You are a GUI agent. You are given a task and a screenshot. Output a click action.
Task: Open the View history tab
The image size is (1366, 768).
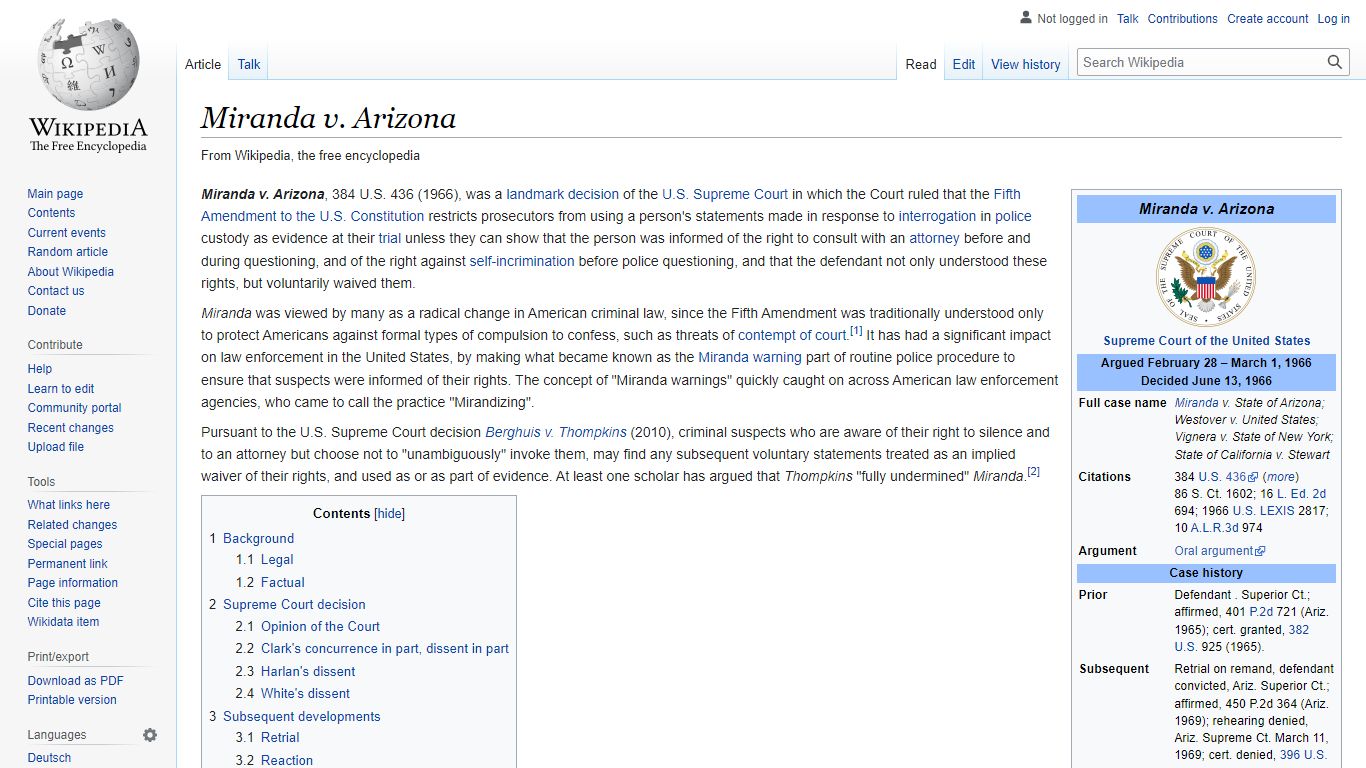coord(1026,64)
